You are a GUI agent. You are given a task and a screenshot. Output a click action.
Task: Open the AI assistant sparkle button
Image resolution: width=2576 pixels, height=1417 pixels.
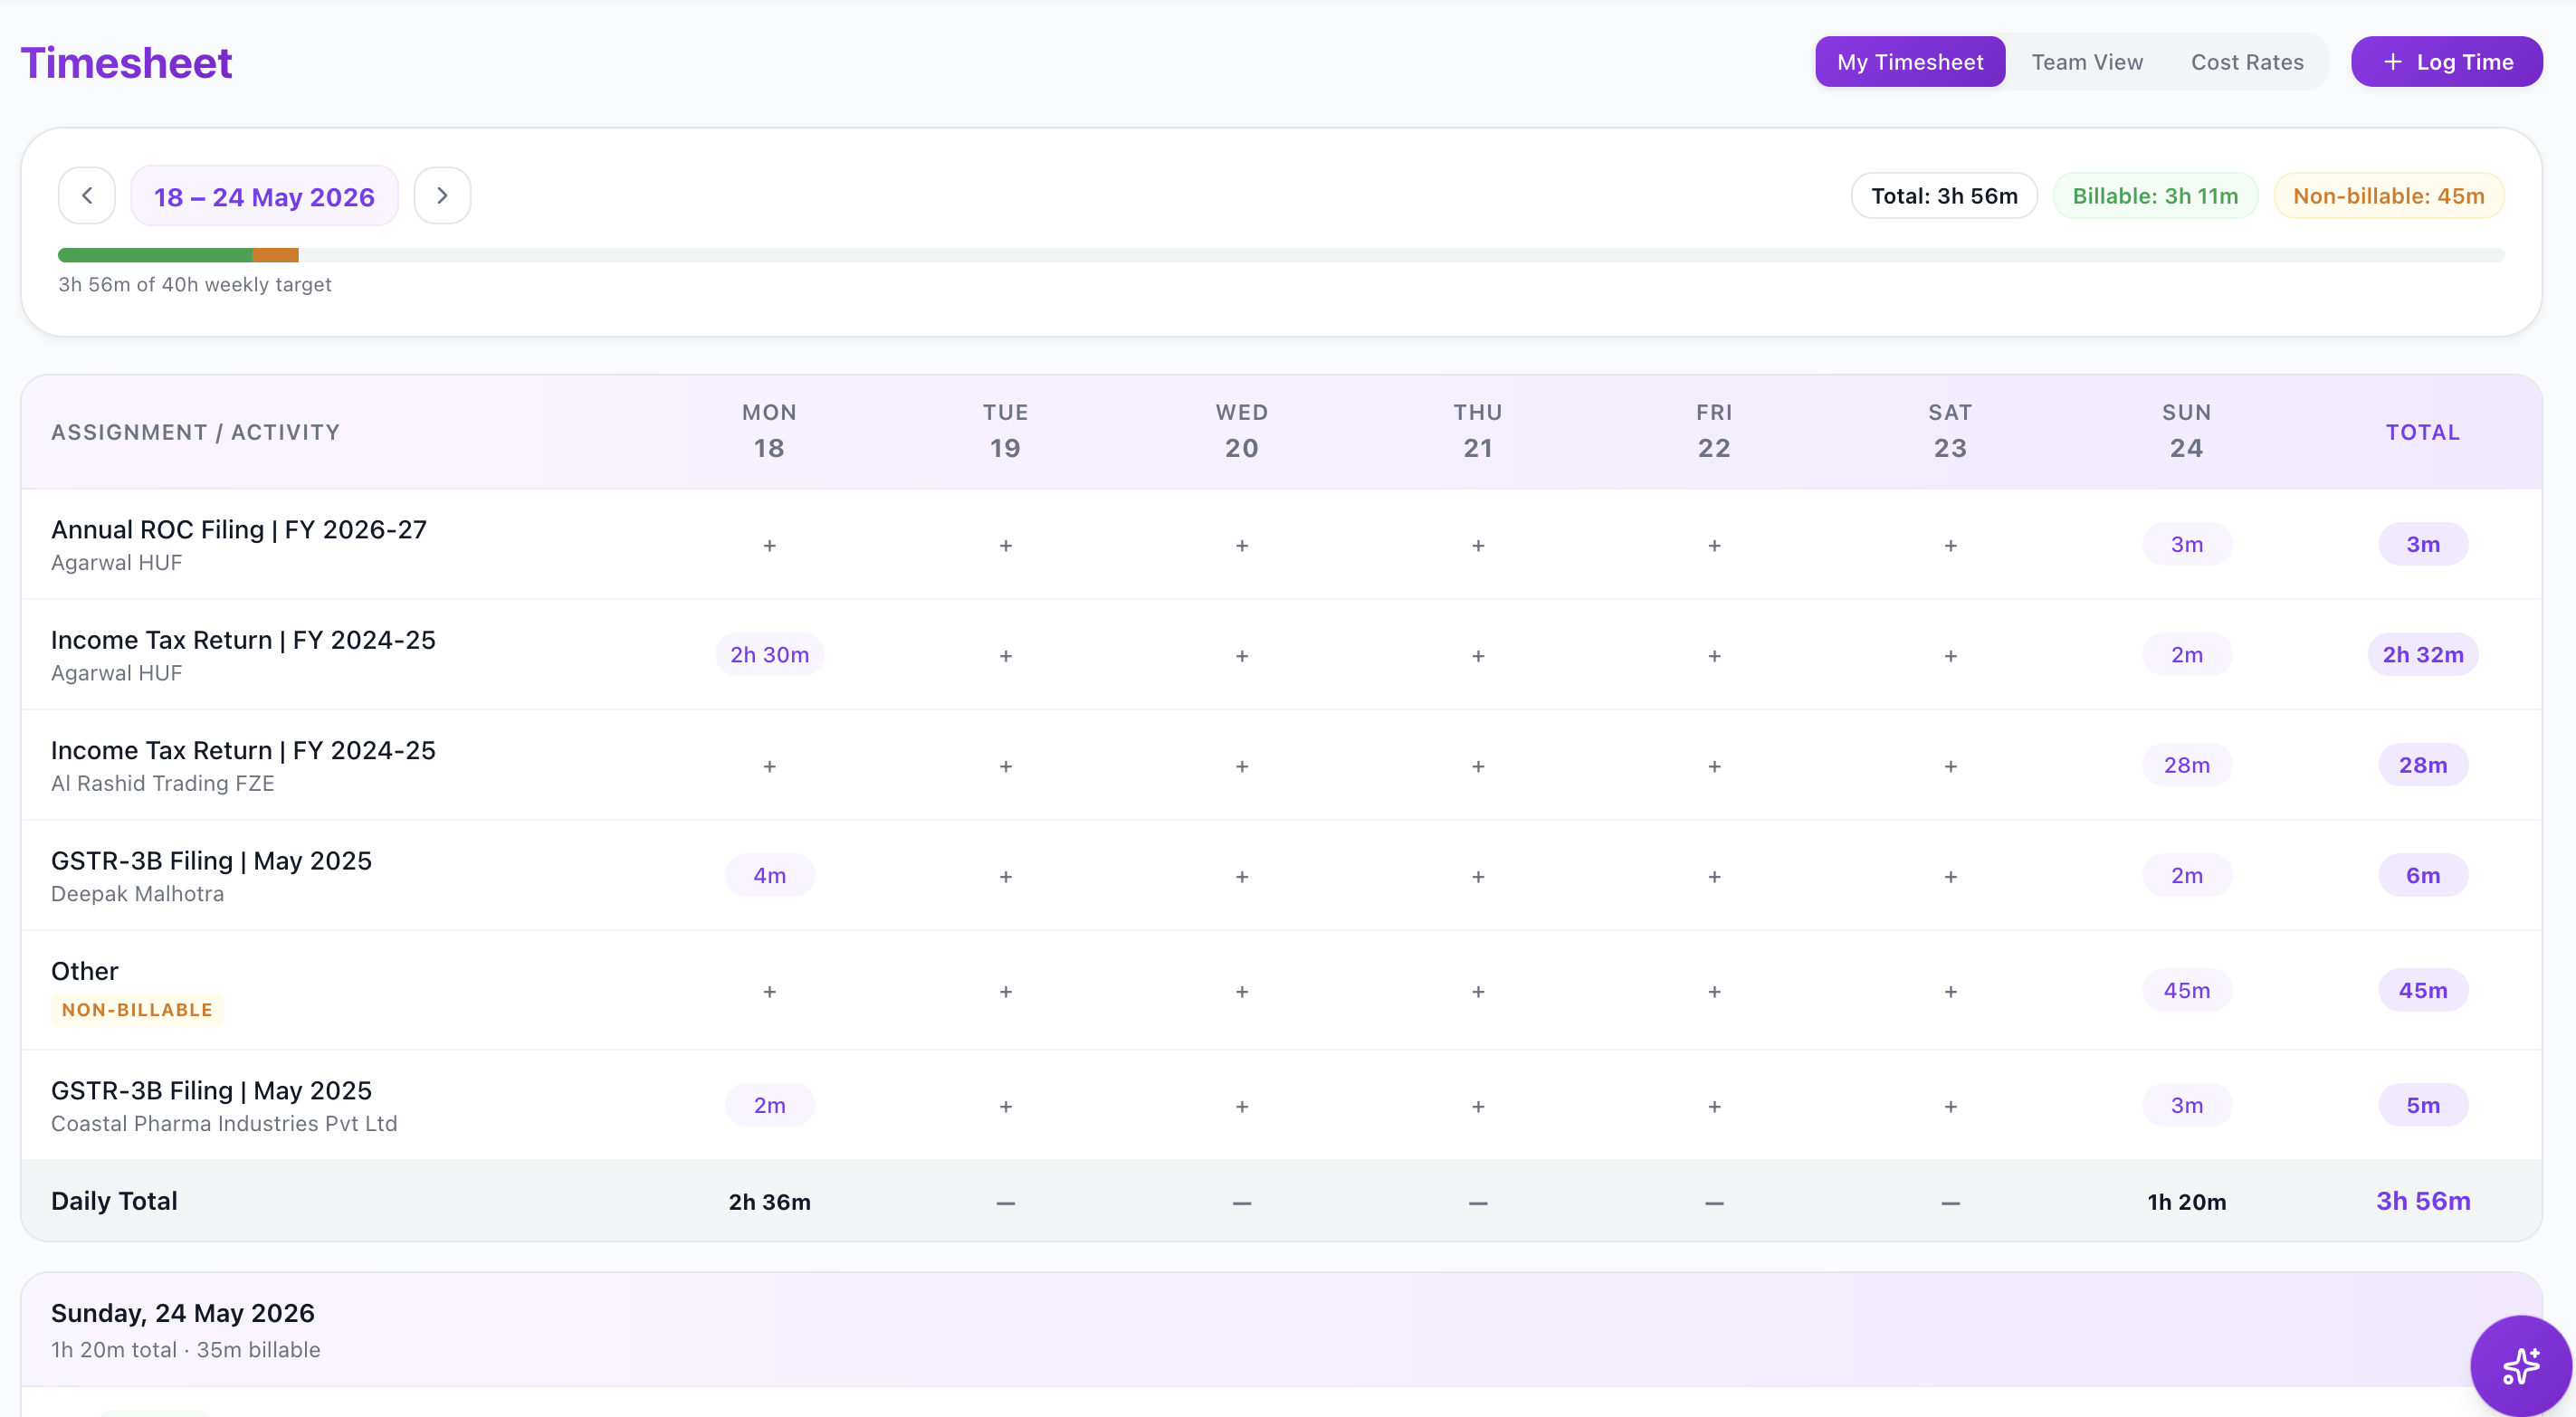tap(2520, 1365)
